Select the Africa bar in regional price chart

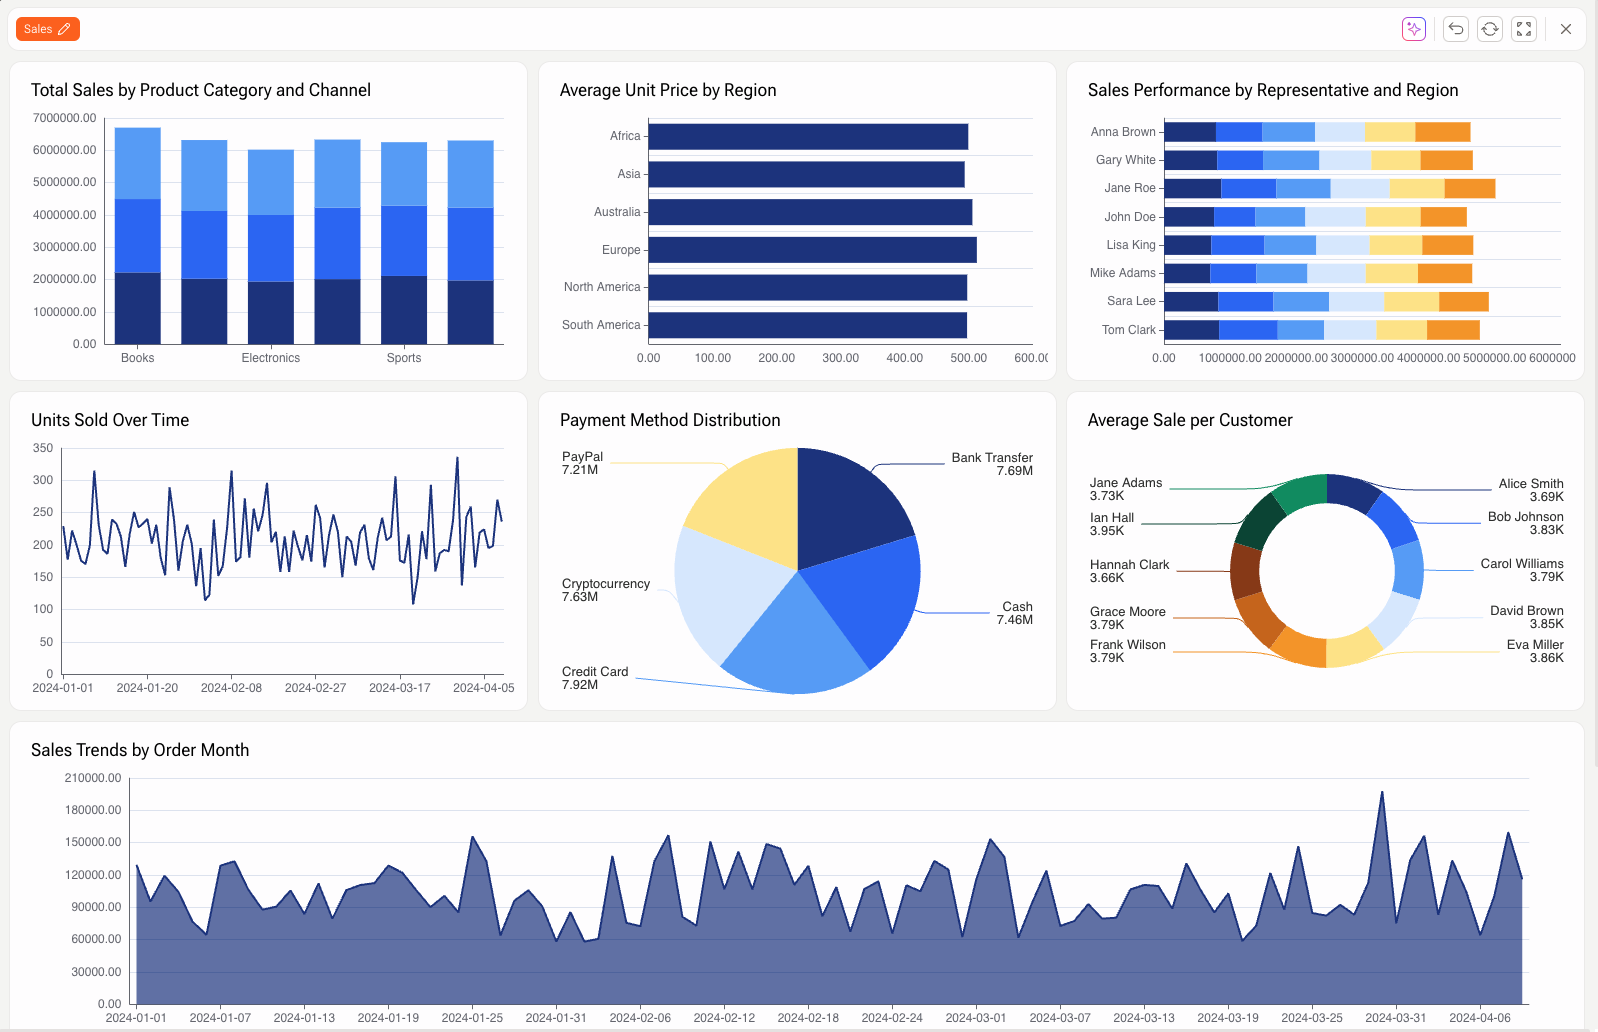808,137
